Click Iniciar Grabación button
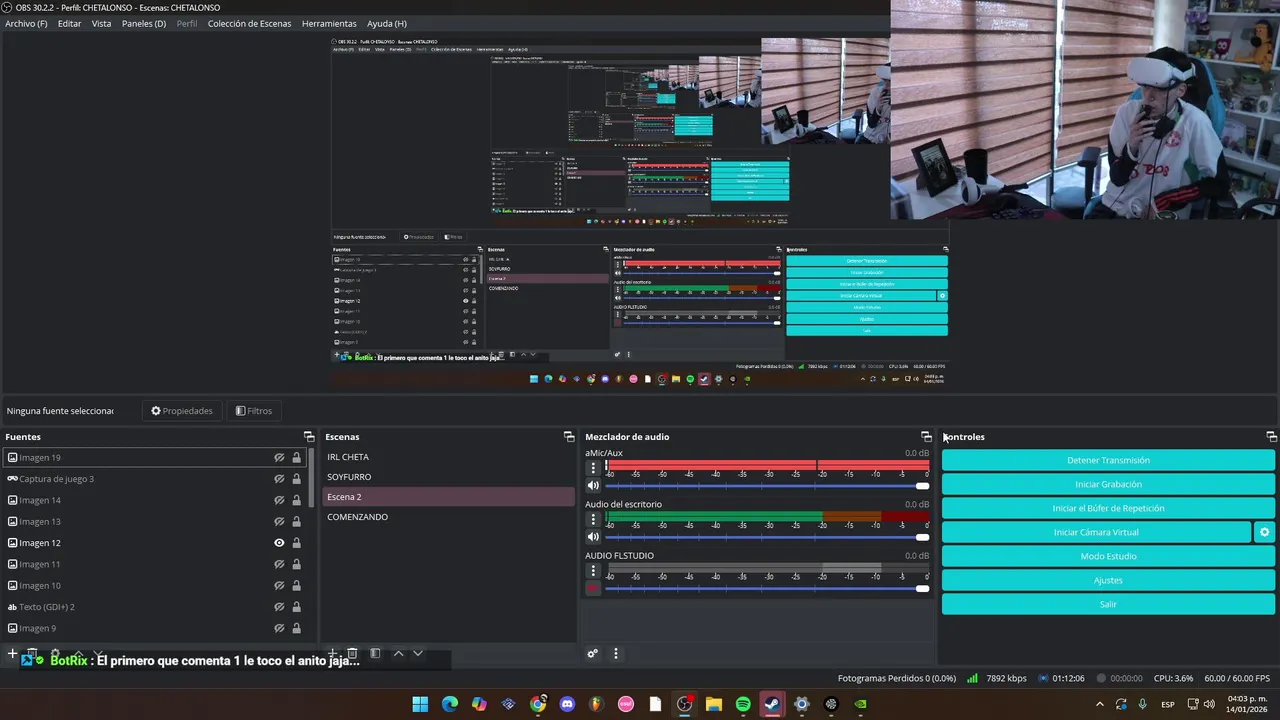Image resolution: width=1280 pixels, height=720 pixels. (1108, 484)
